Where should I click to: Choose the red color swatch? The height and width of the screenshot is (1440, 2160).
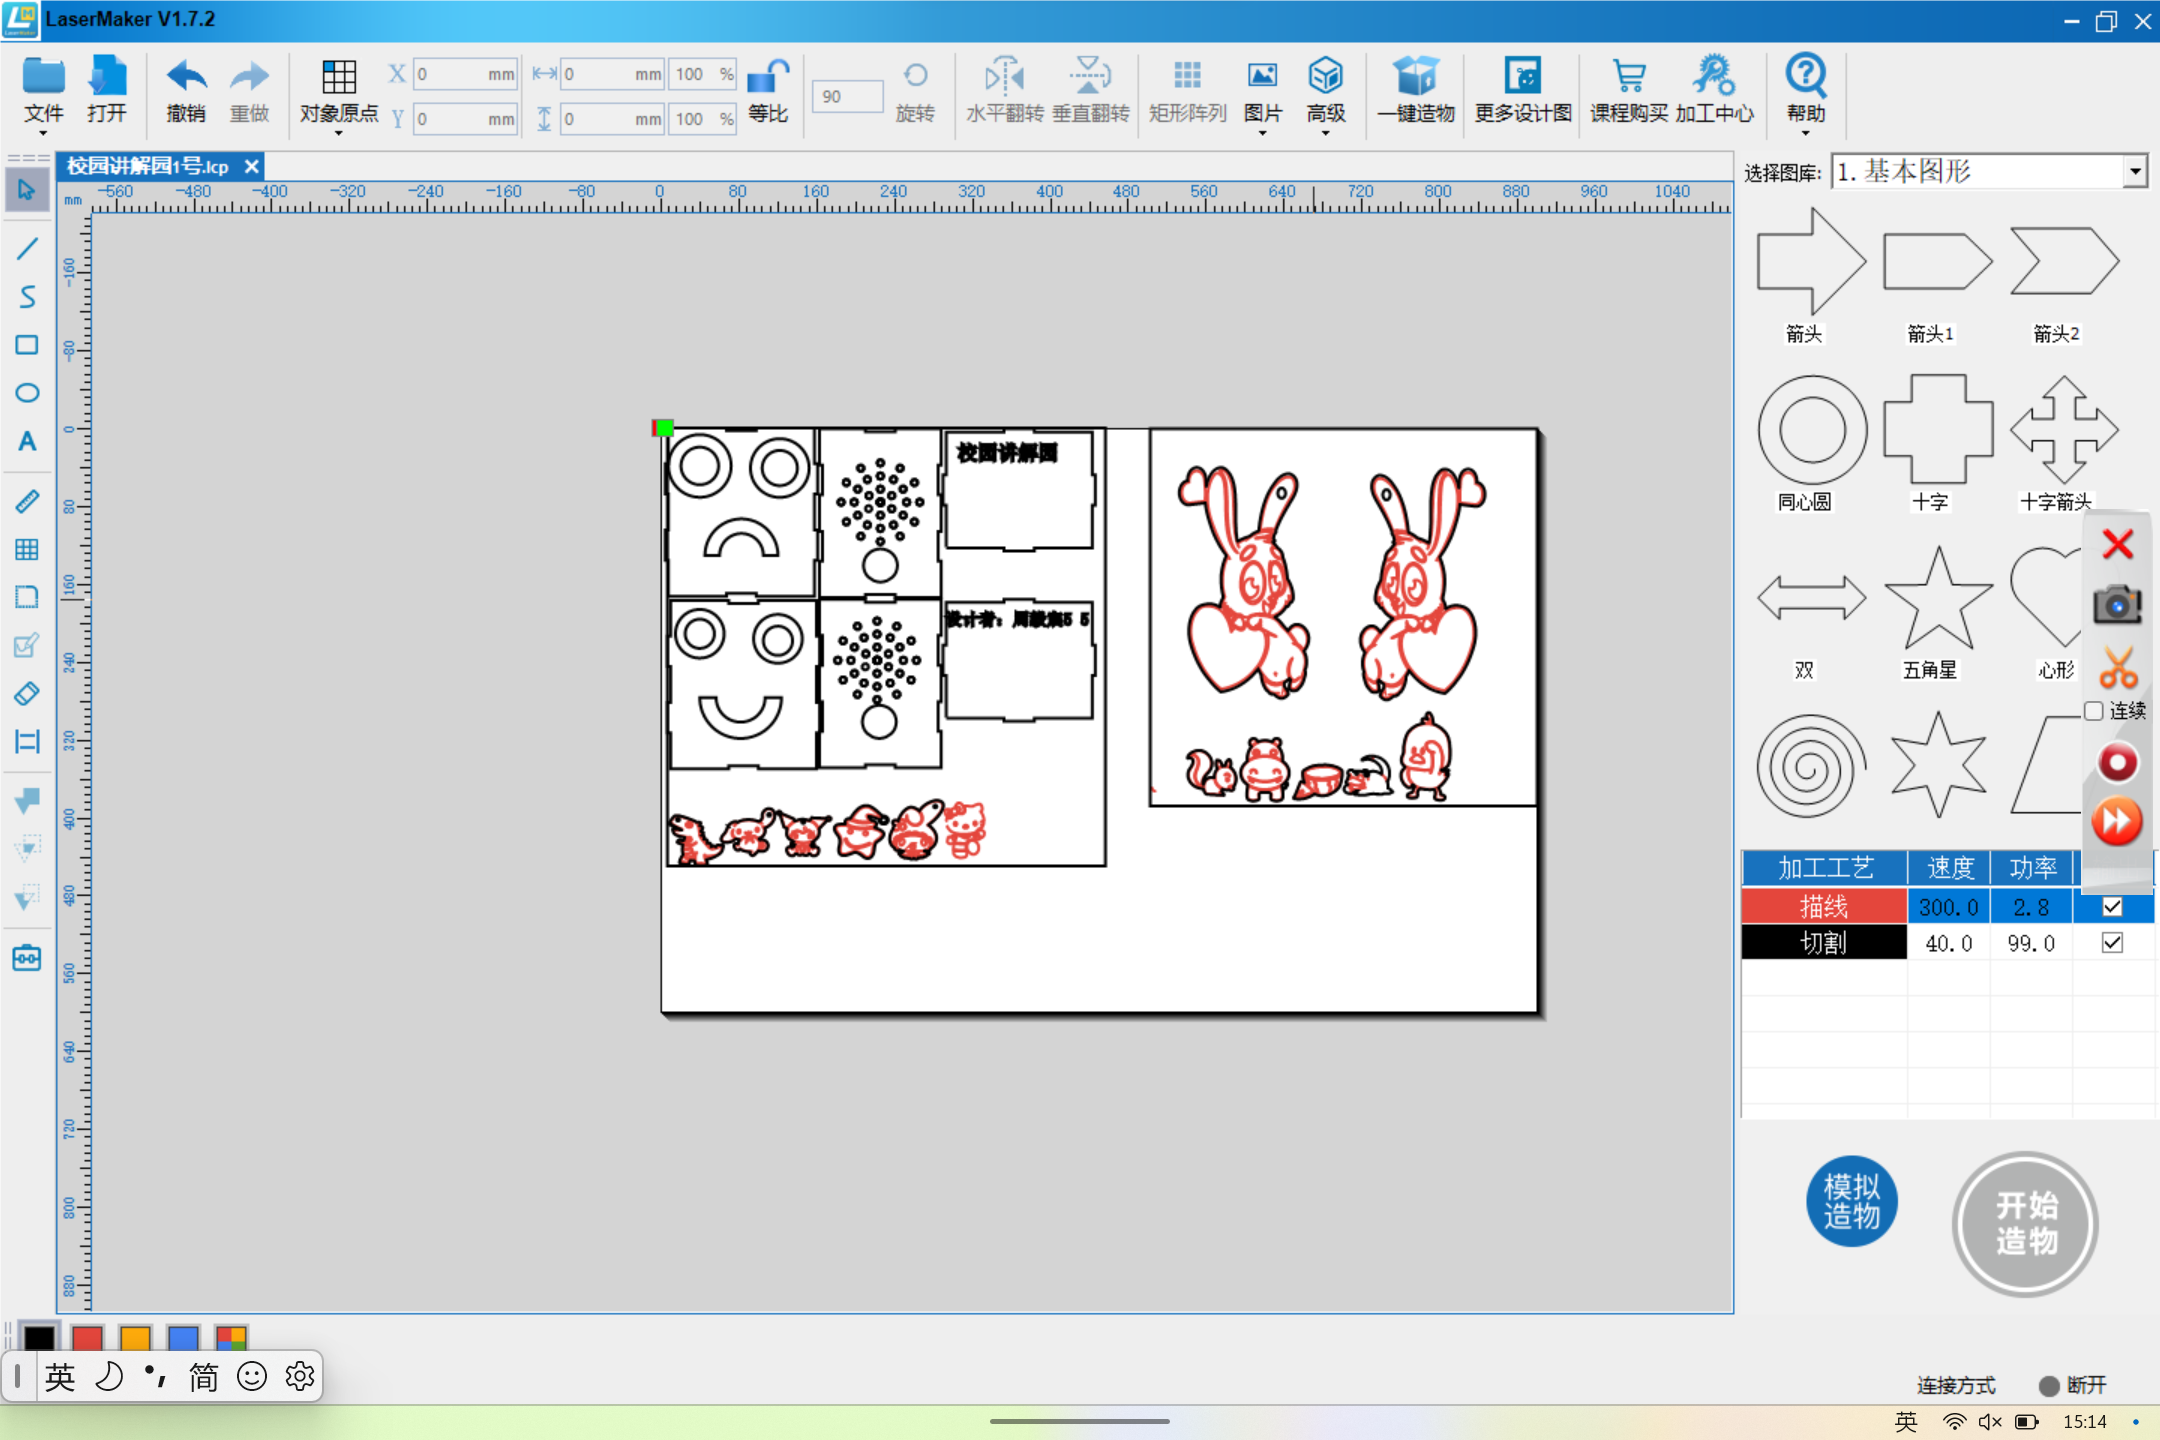pos(87,1337)
